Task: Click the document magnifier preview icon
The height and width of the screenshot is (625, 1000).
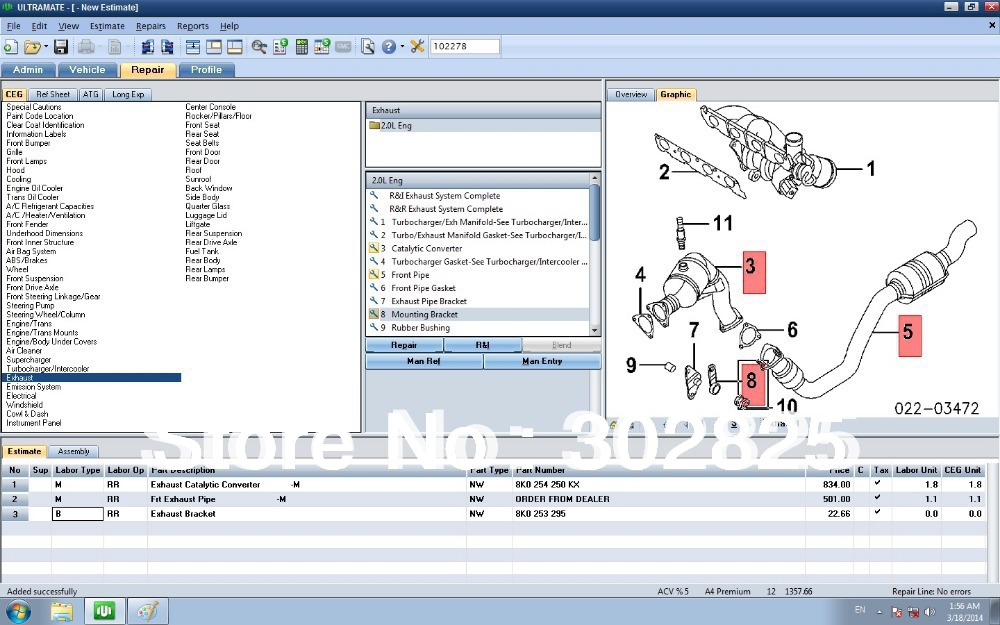Action: [x=367, y=47]
